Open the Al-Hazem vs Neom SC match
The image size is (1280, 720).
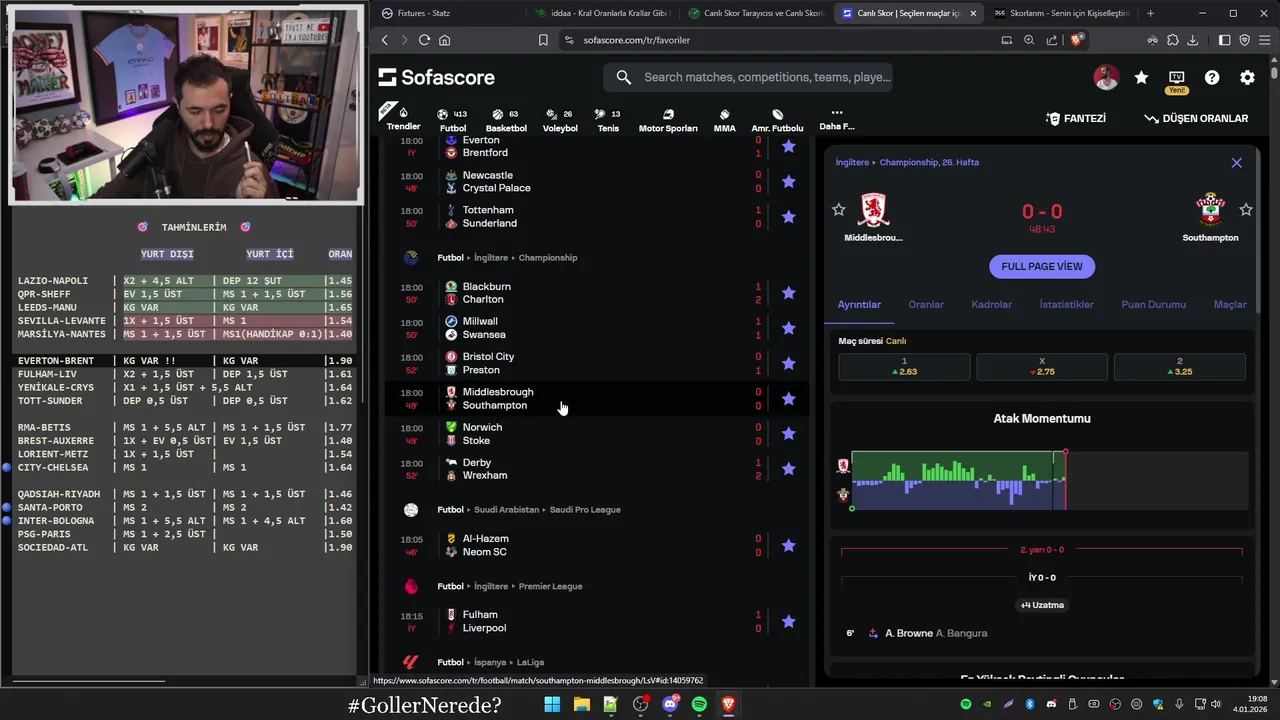596,545
